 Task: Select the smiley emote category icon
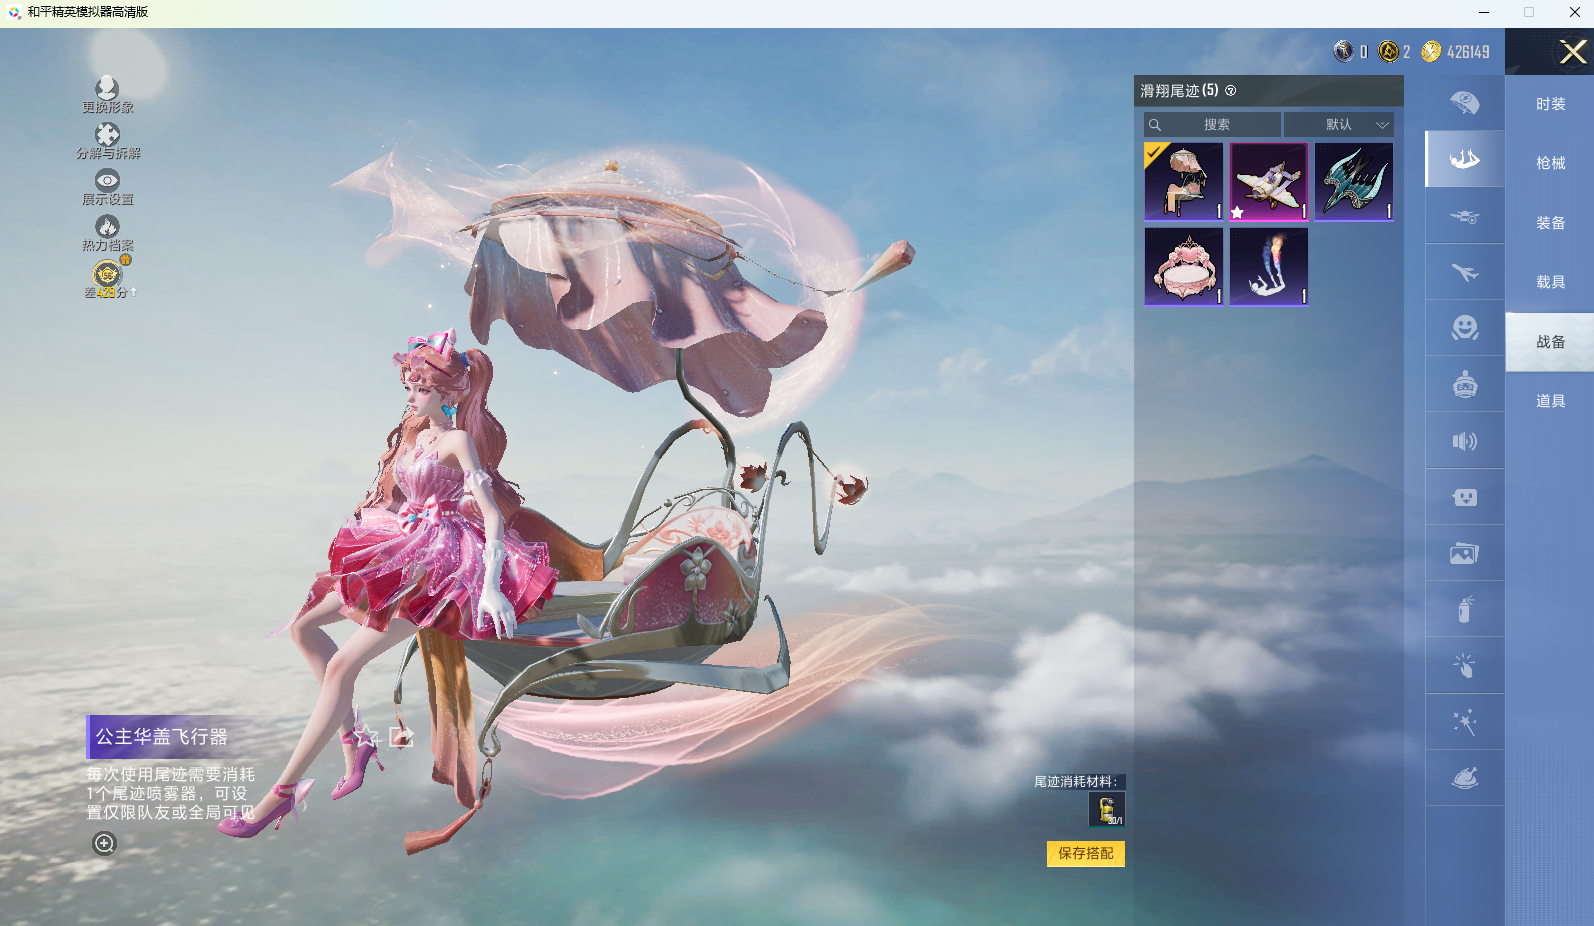point(1465,328)
